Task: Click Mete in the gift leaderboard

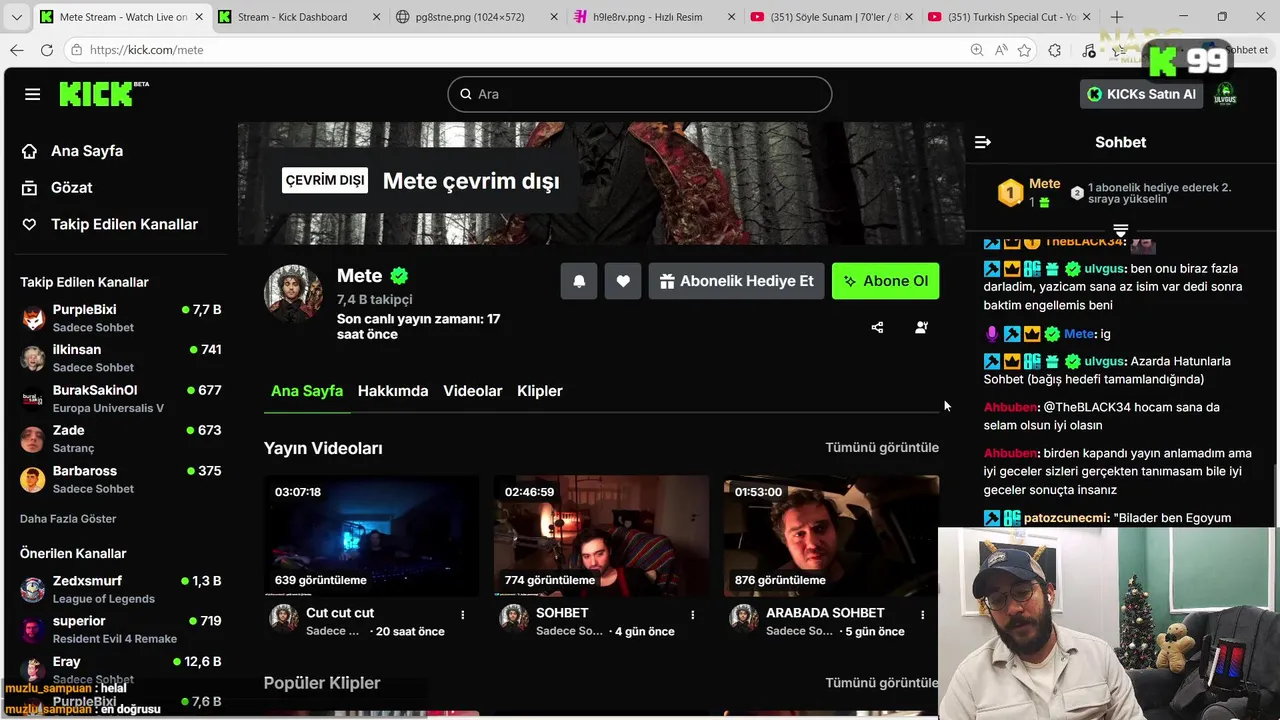Action: (x=1044, y=184)
